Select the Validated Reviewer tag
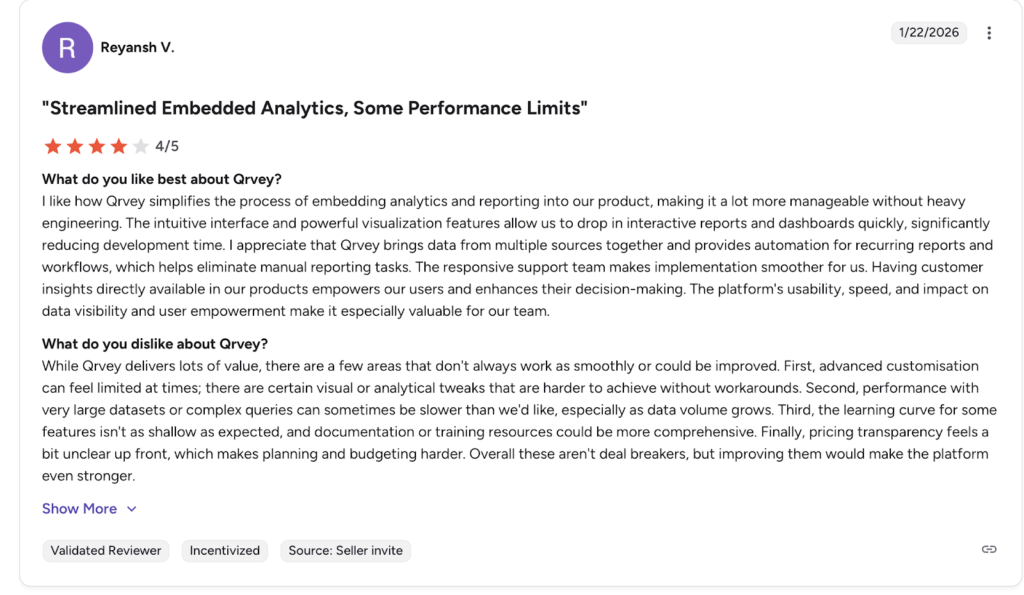The height and width of the screenshot is (595, 1024). 106,550
